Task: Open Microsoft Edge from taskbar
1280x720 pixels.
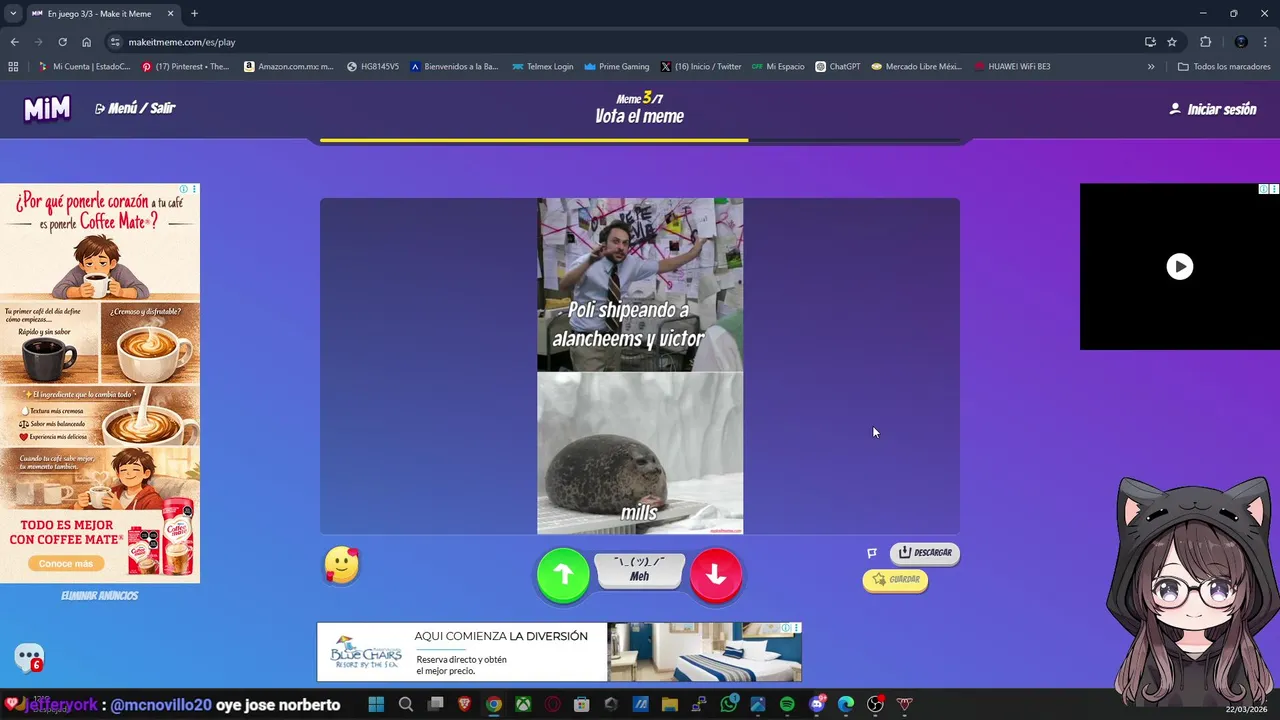Action: point(846,705)
